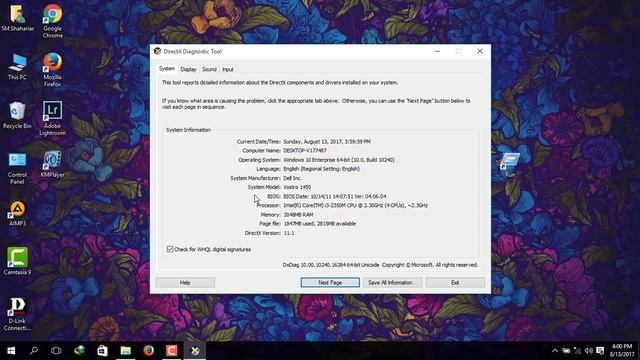
Task: Click the battery status tray icon
Action: pyautogui.click(x=566, y=351)
